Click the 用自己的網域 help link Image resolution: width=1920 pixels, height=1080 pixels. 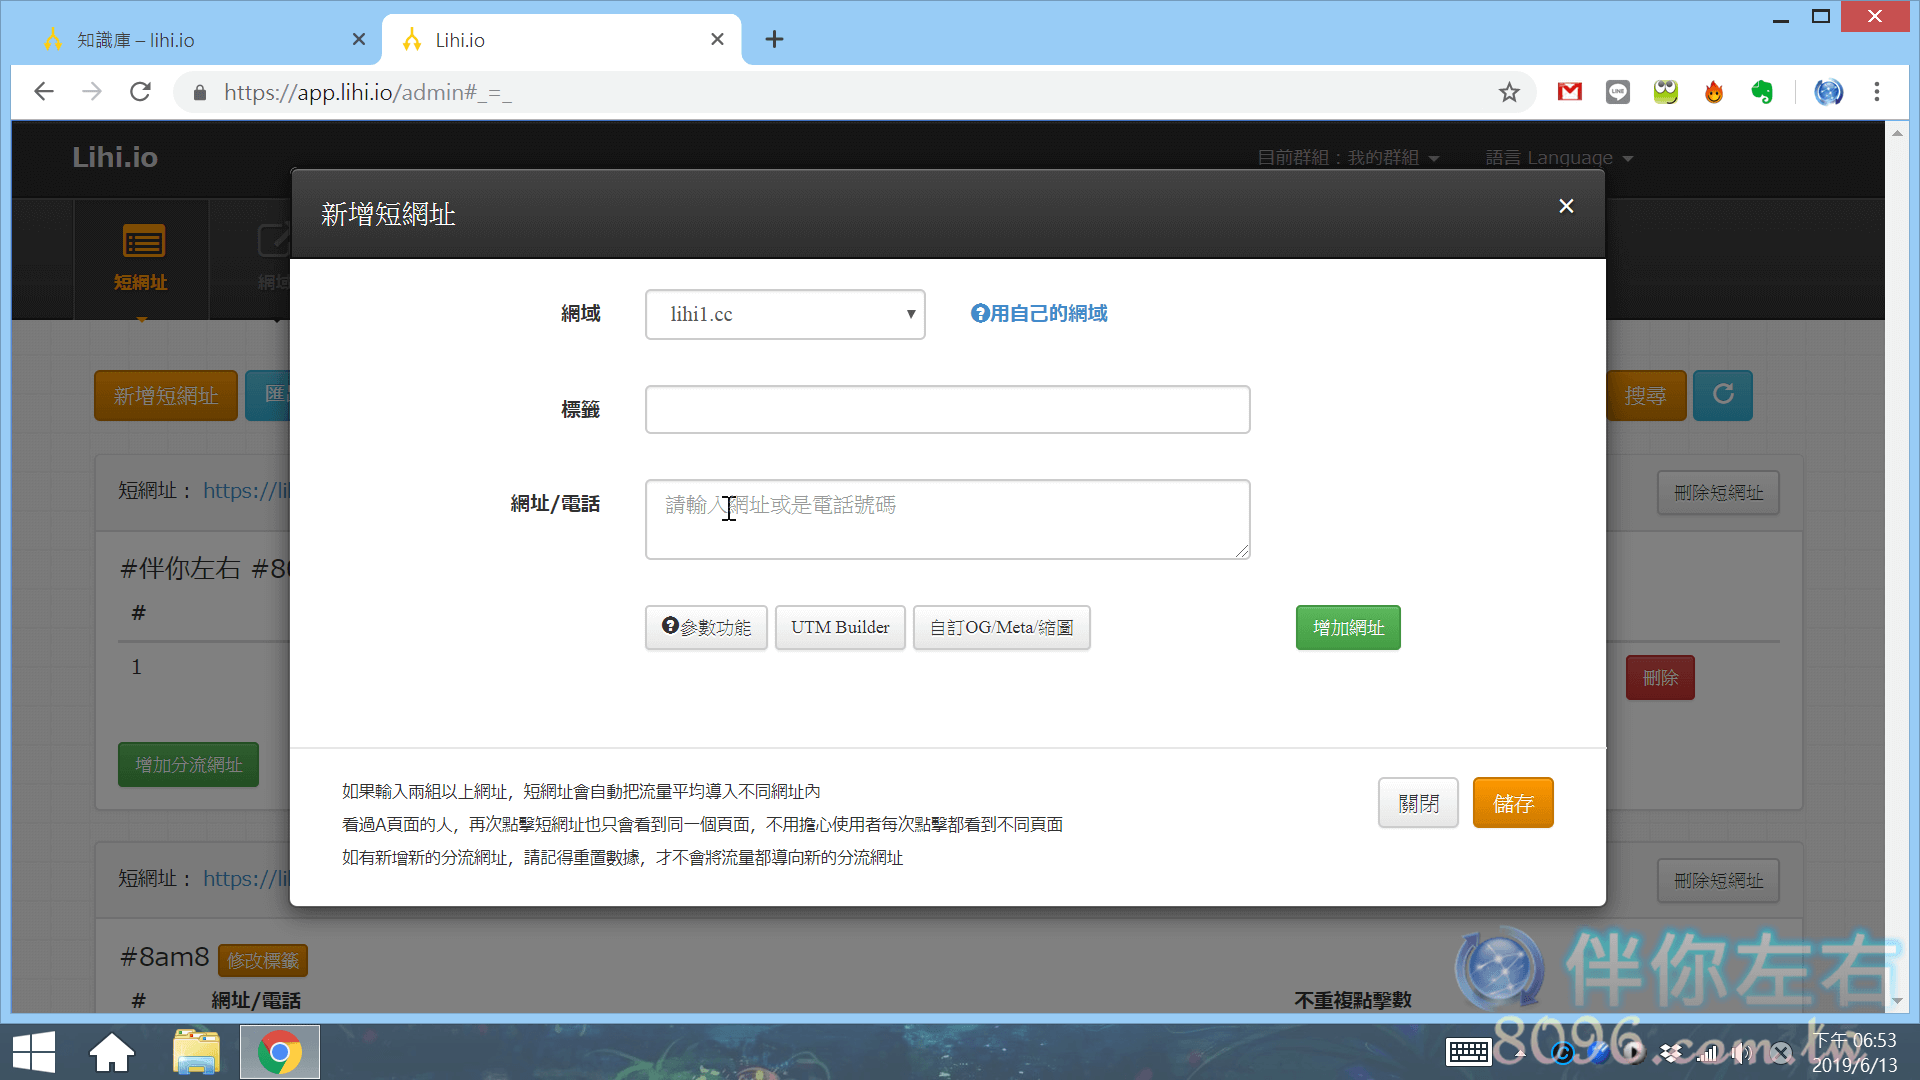[1039, 314]
